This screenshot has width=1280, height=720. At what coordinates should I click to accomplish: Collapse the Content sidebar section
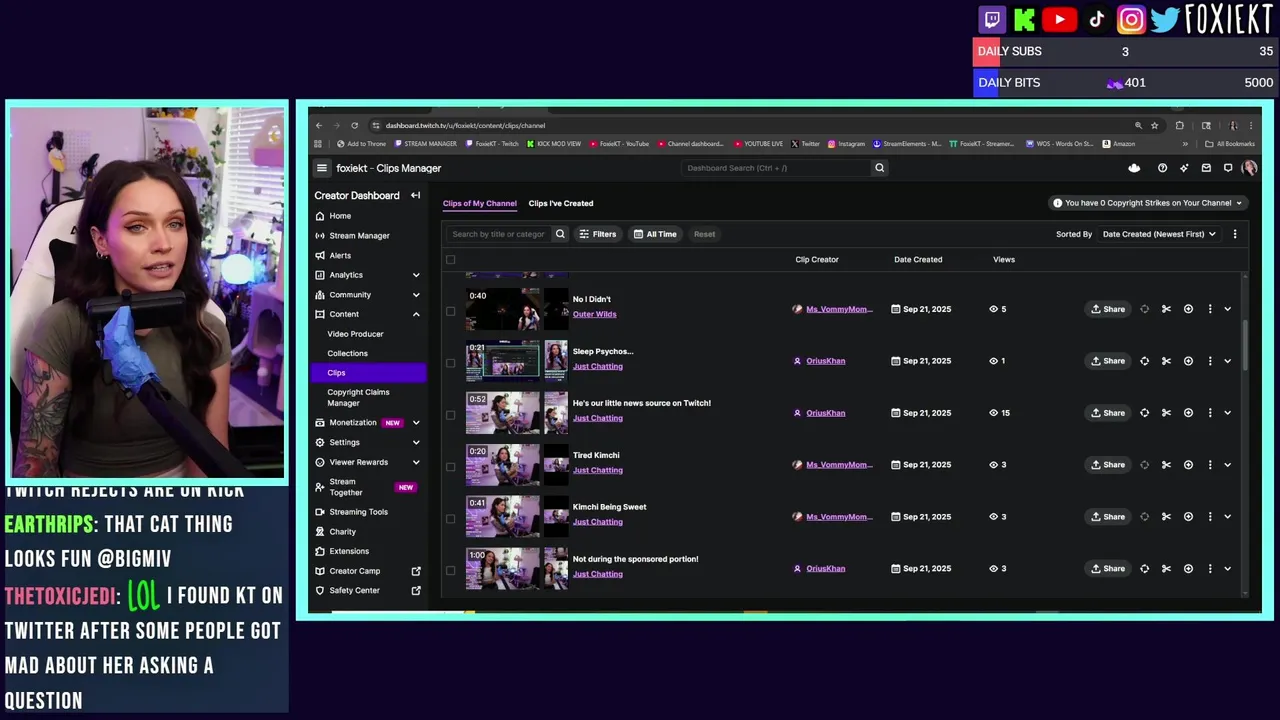416,314
